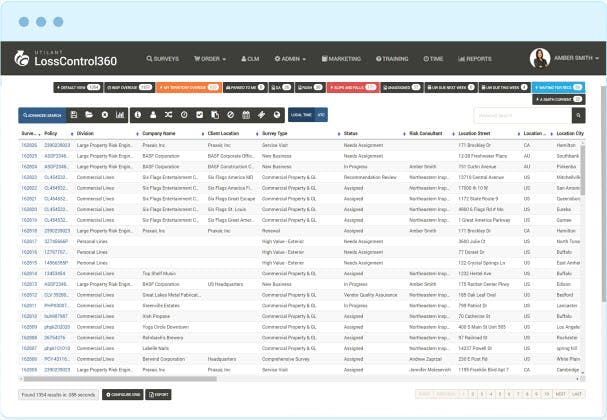607x420 pixels.
Task: Click the Advanced Search button
Action: point(42,115)
